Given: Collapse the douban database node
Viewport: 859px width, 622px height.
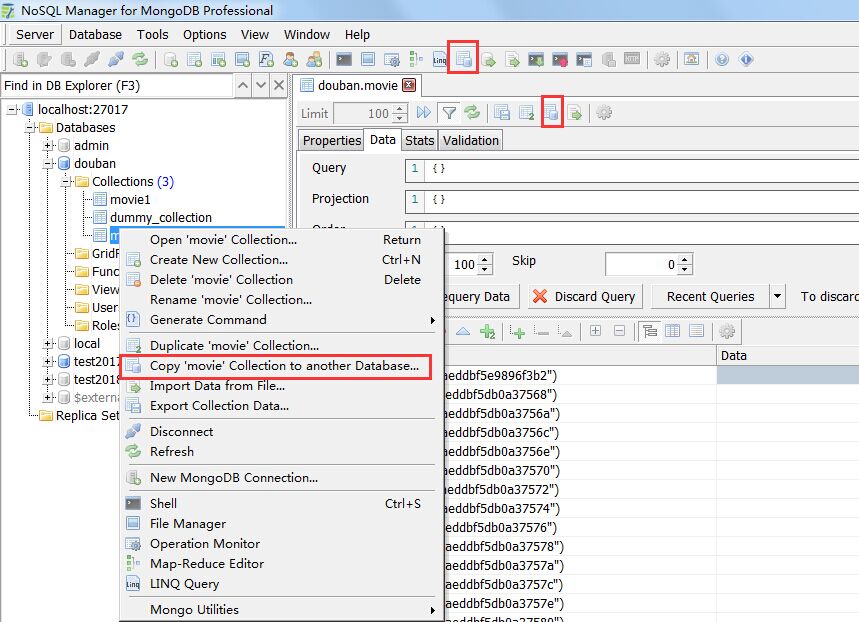Looking at the screenshot, I should click(47, 163).
